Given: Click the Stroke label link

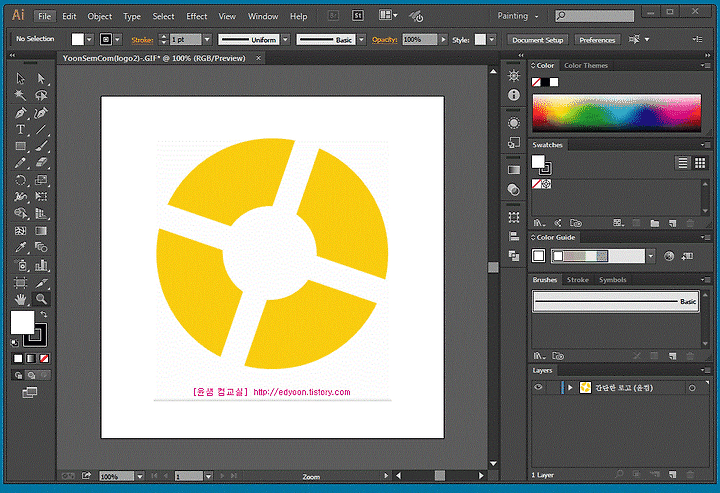Looking at the screenshot, I should [x=142, y=40].
